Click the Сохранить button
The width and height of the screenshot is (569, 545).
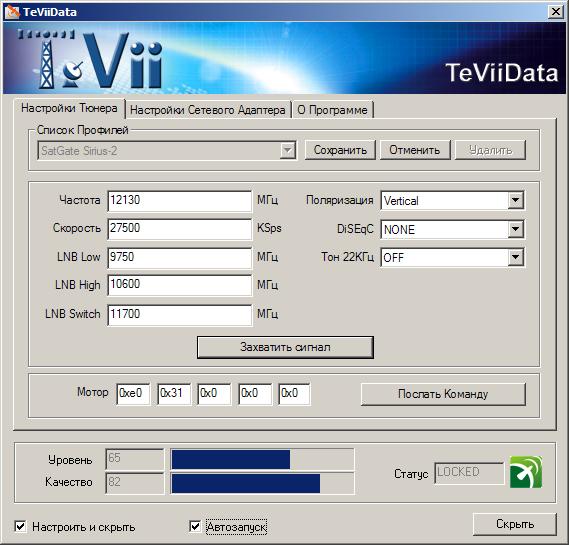pos(340,150)
